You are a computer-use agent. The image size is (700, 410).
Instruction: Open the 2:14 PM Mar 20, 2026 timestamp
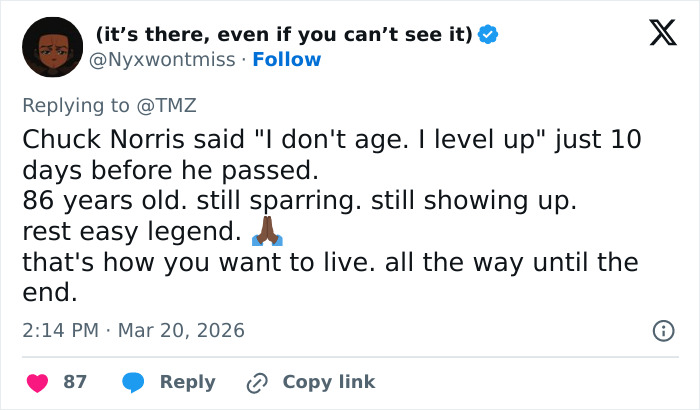point(133,330)
